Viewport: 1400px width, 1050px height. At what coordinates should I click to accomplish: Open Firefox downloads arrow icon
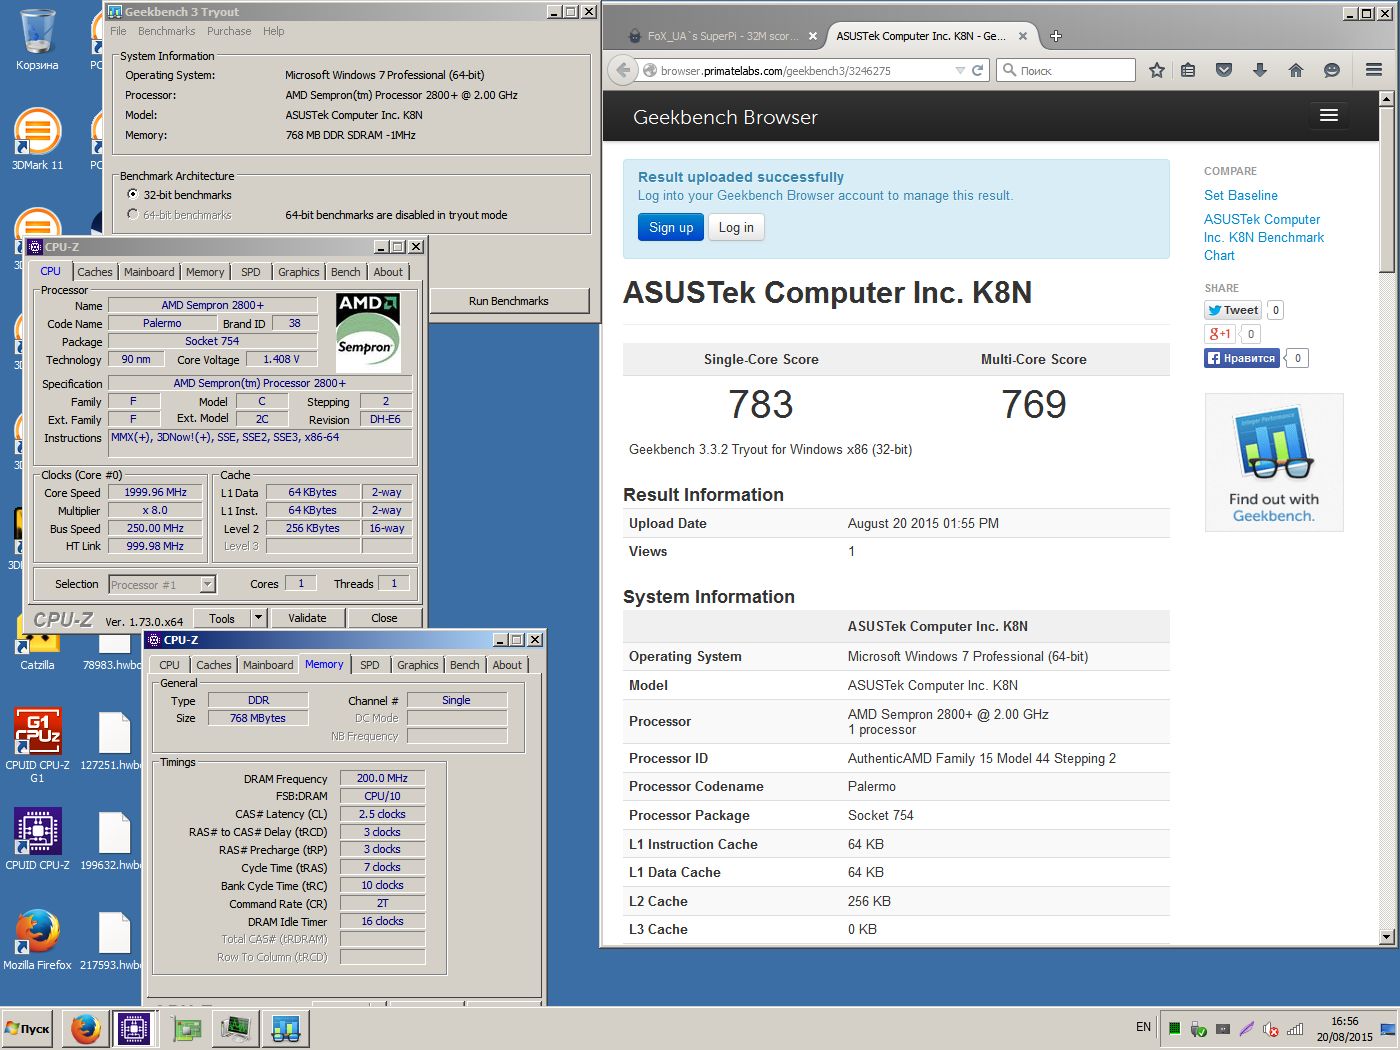coord(1260,70)
